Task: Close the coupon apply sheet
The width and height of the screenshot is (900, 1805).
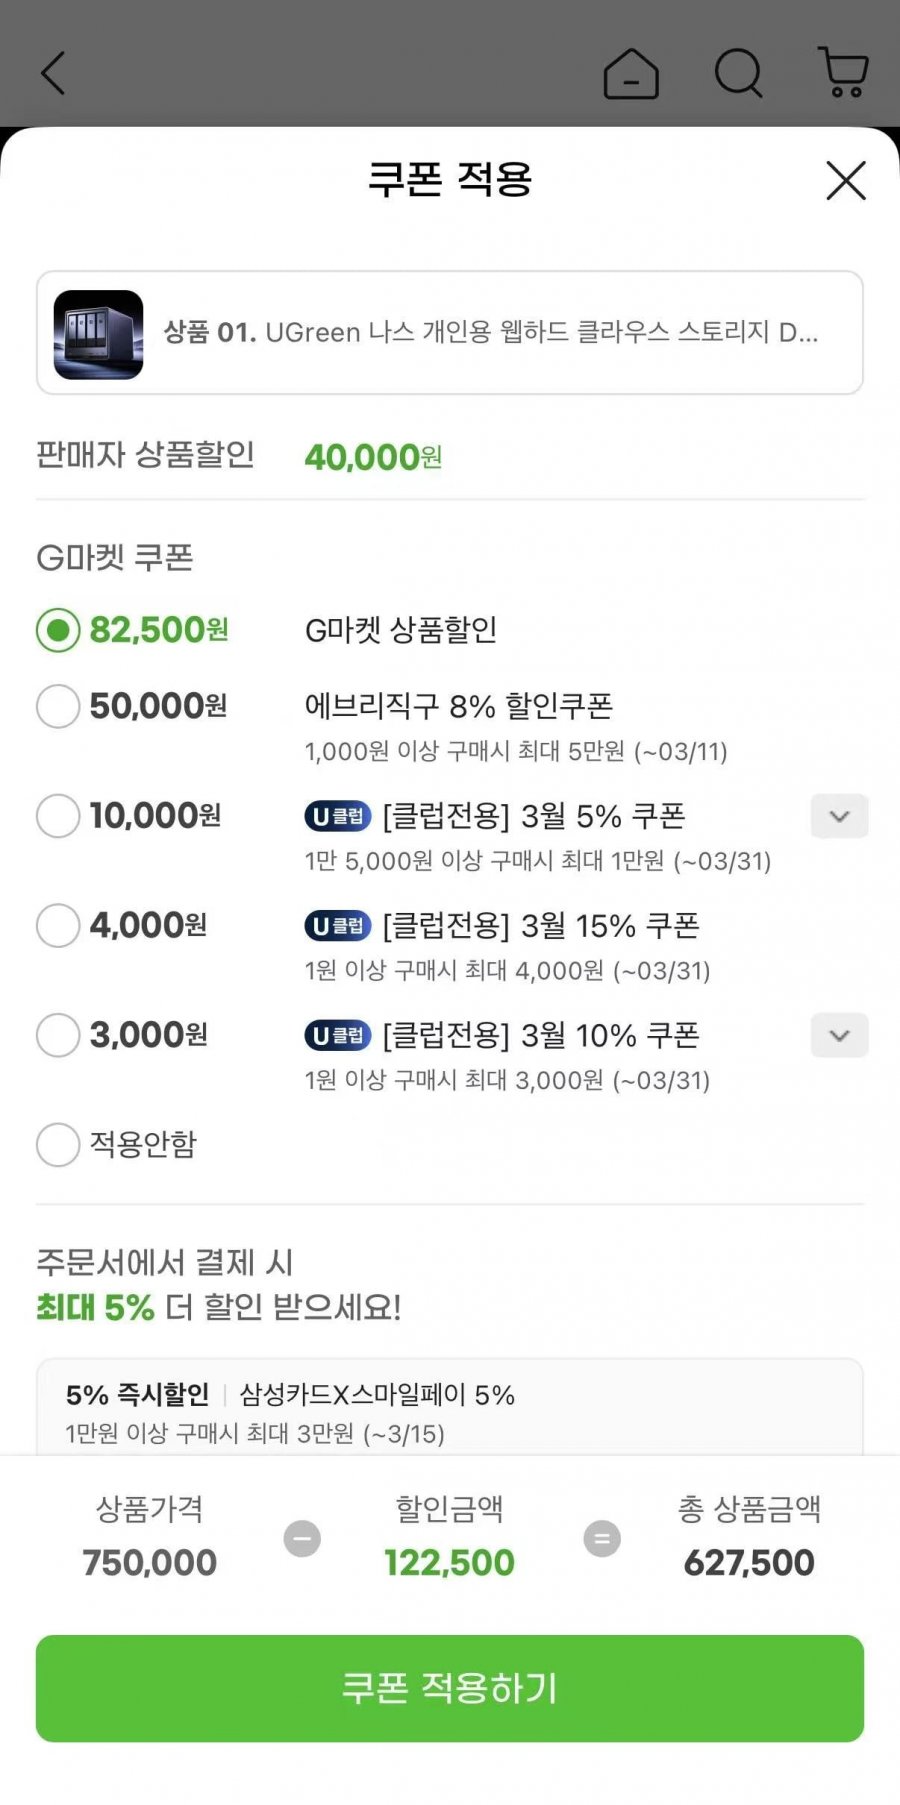Action: coord(846,181)
